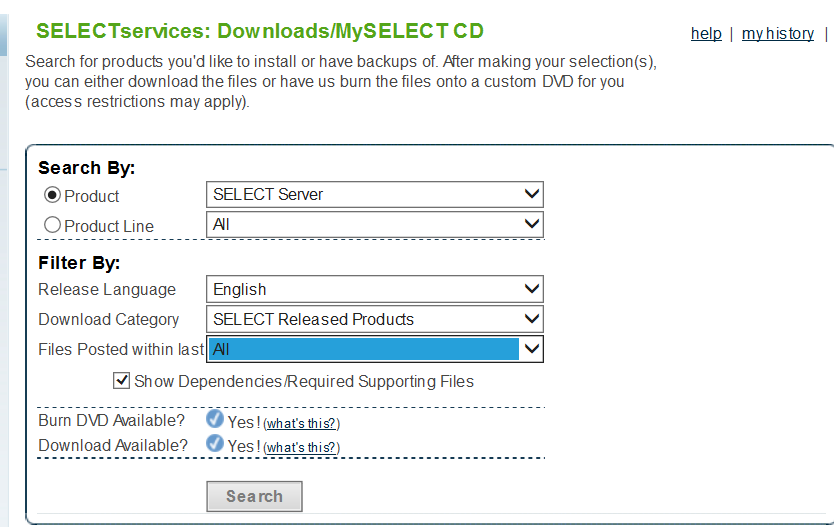
Task: Click the Show Dependencies/Required Supporting Files label
Action: pos(304,381)
